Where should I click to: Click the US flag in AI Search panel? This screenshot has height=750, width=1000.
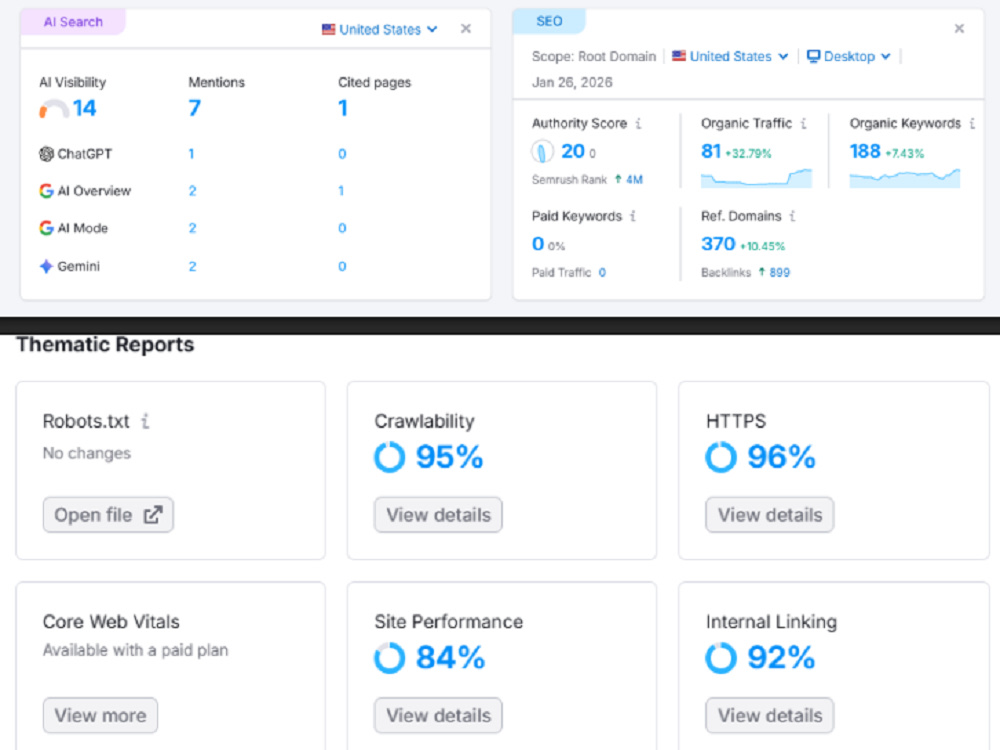coord(328,29)
